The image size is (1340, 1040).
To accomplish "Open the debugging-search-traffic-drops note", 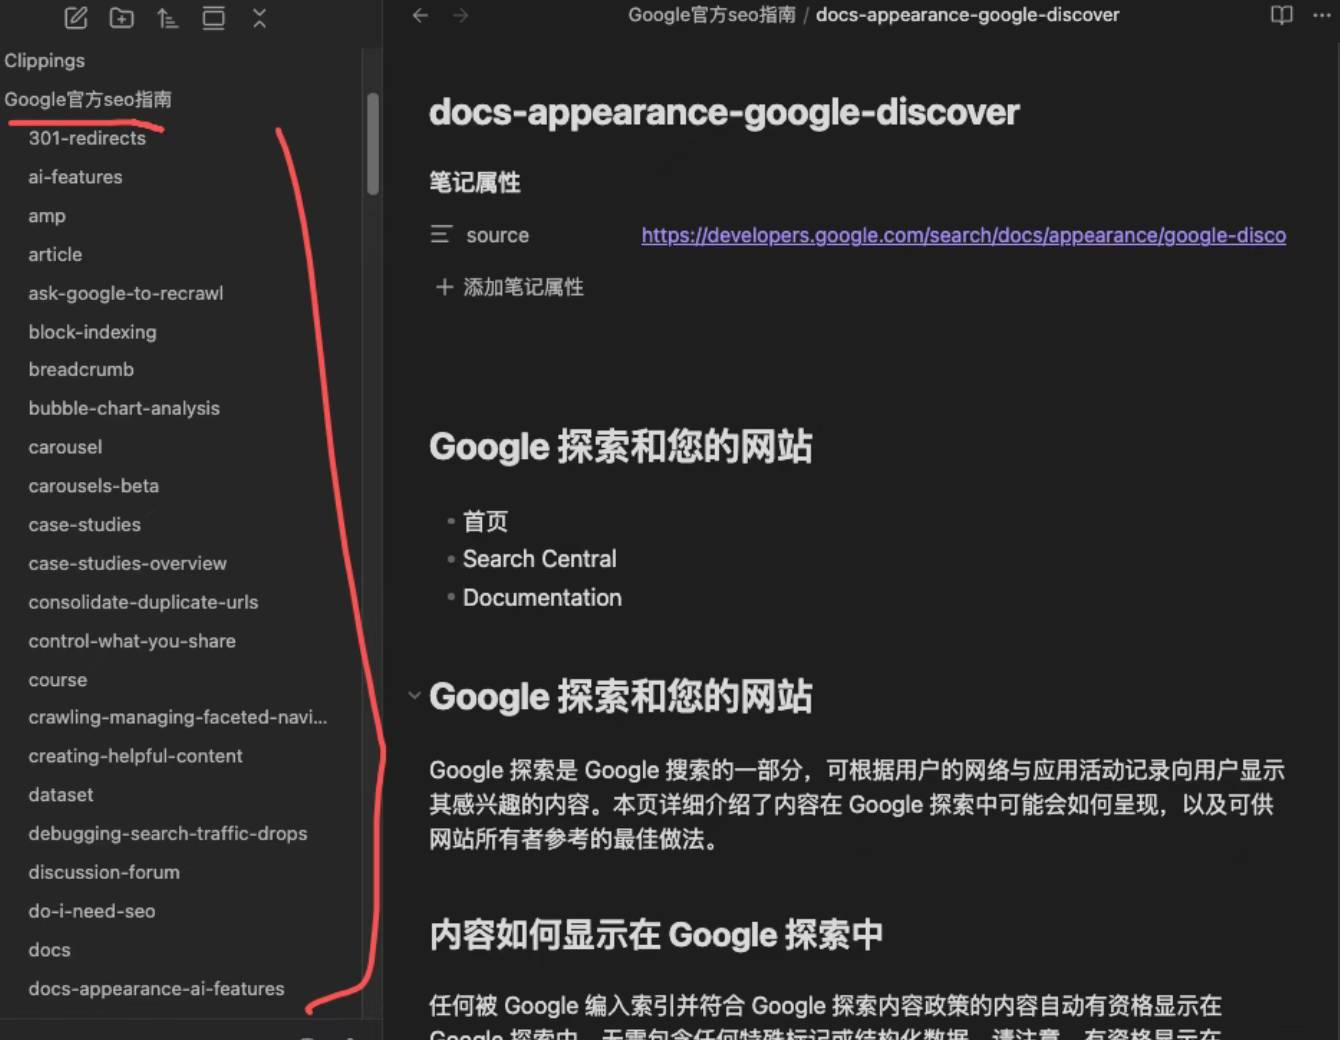I will (168, 833).
